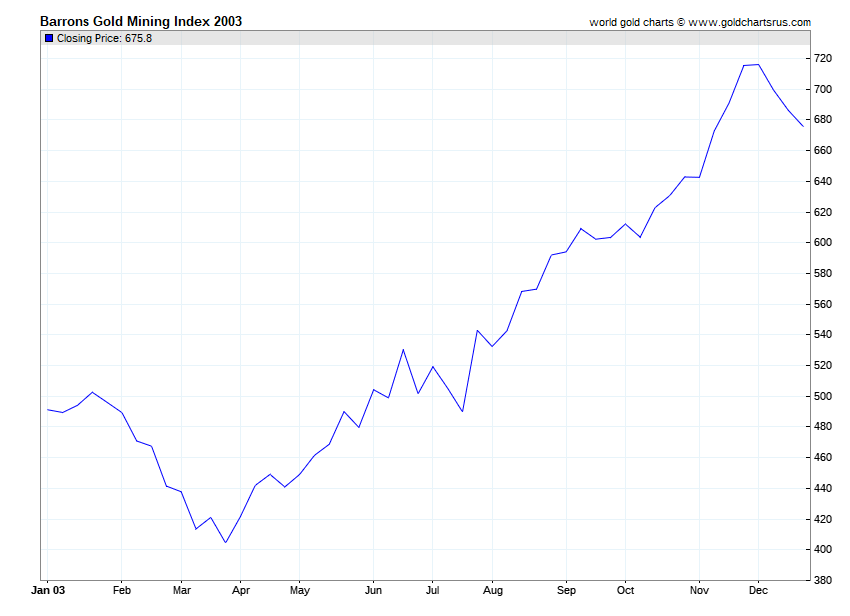Click the goldchartsrus.com credit text
The height and width of the screenshot is (616, 850).
[700, 22]
